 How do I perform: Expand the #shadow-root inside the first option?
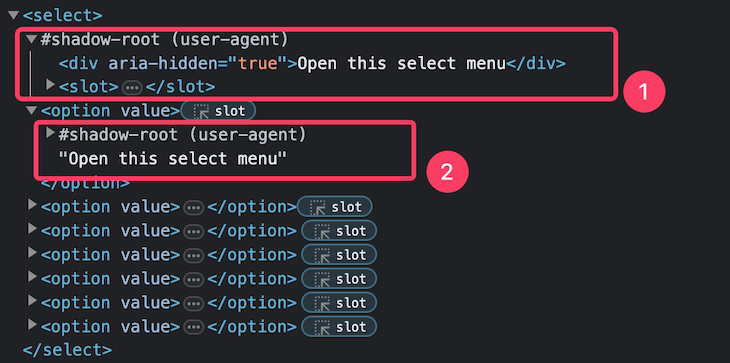pyautogui.click(x=50, y=133)
